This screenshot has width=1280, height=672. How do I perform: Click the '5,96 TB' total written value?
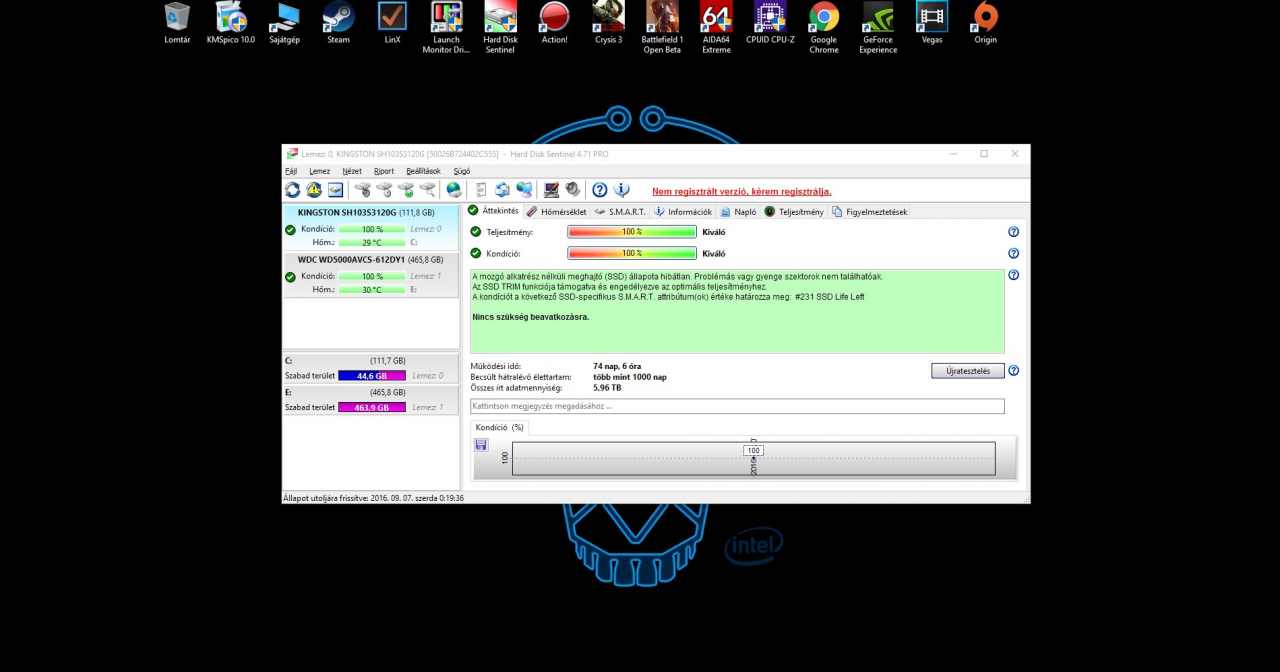point(608,387)
